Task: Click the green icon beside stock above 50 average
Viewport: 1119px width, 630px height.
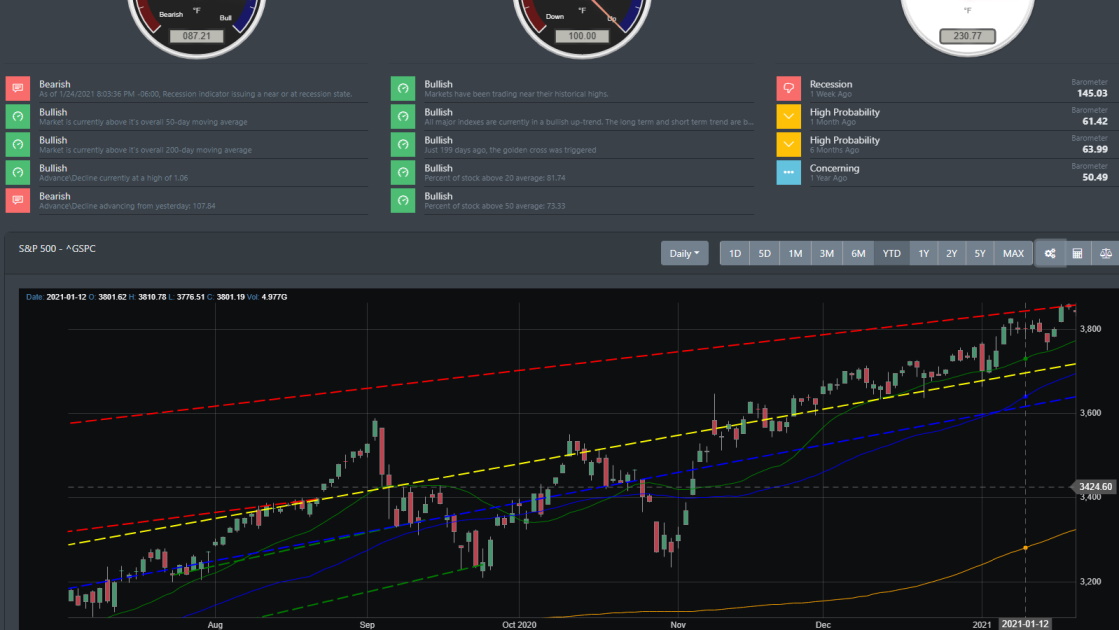Action: (403, 200)
